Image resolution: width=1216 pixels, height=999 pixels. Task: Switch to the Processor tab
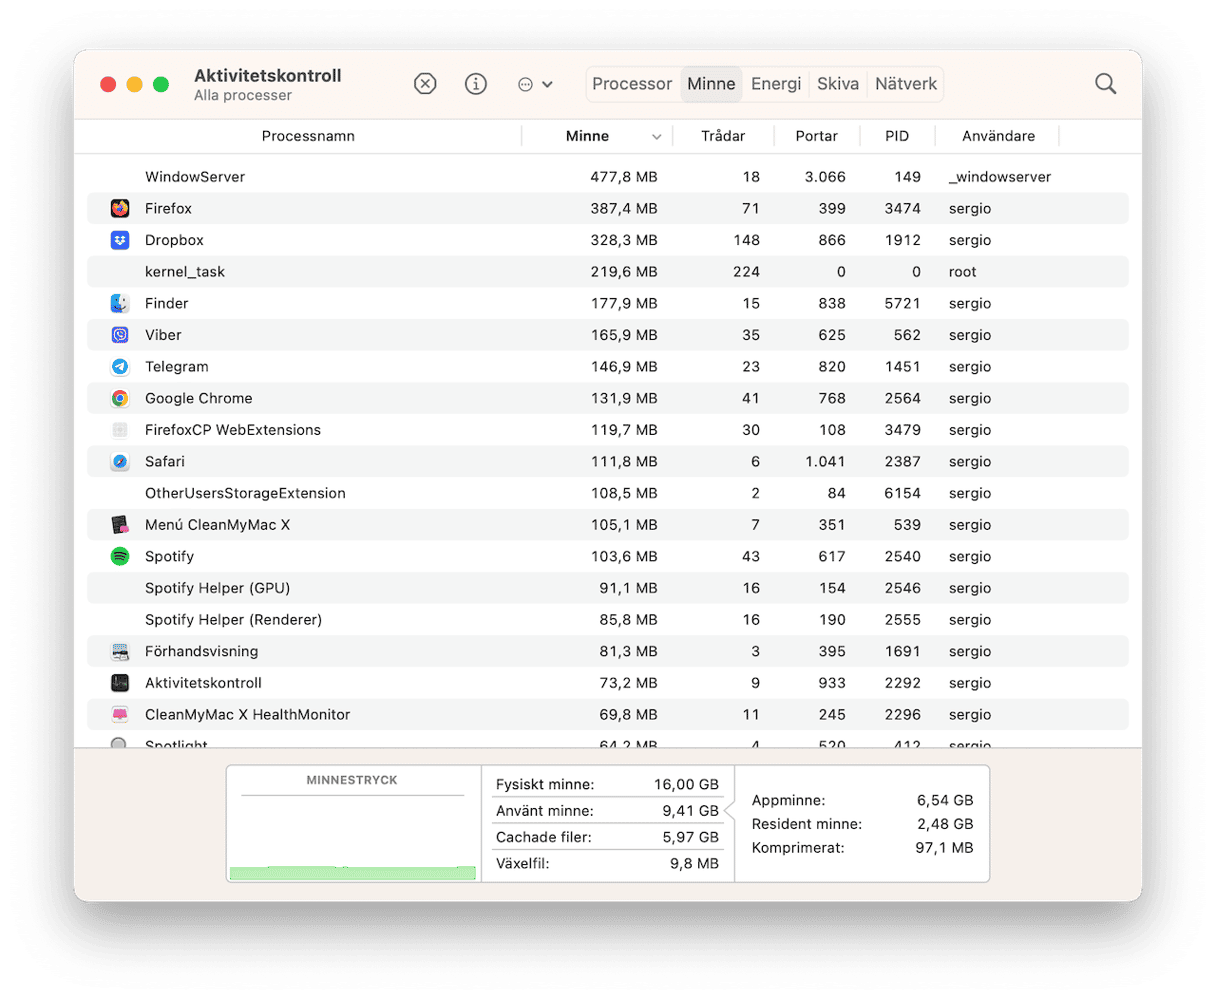(x=632, y=84)
